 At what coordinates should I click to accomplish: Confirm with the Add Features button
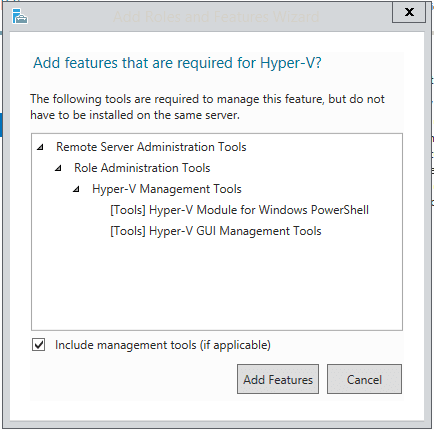point(278,379)
